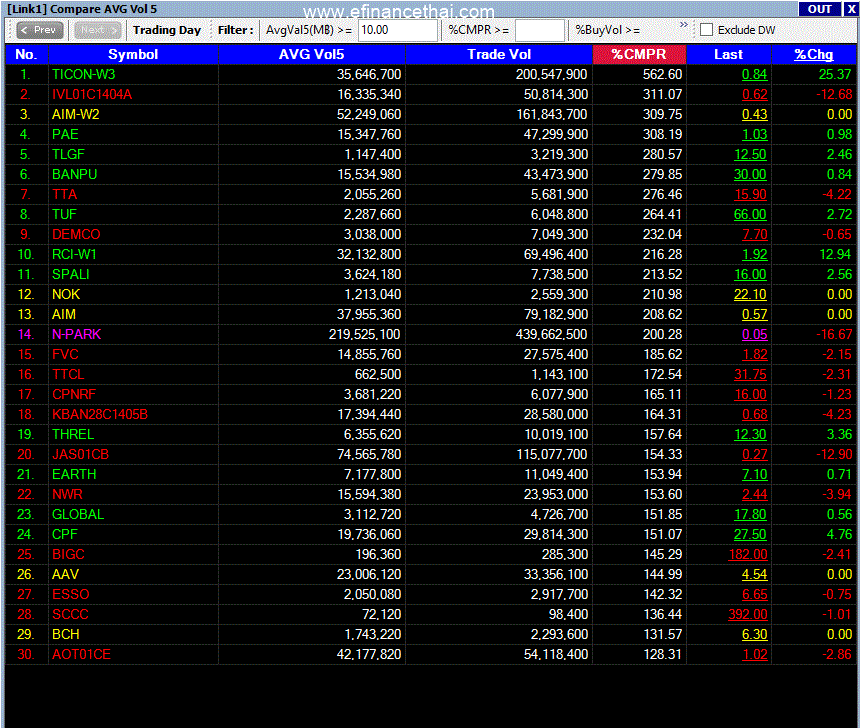Select symbol AIM-W2

click(x=76, y=114)
